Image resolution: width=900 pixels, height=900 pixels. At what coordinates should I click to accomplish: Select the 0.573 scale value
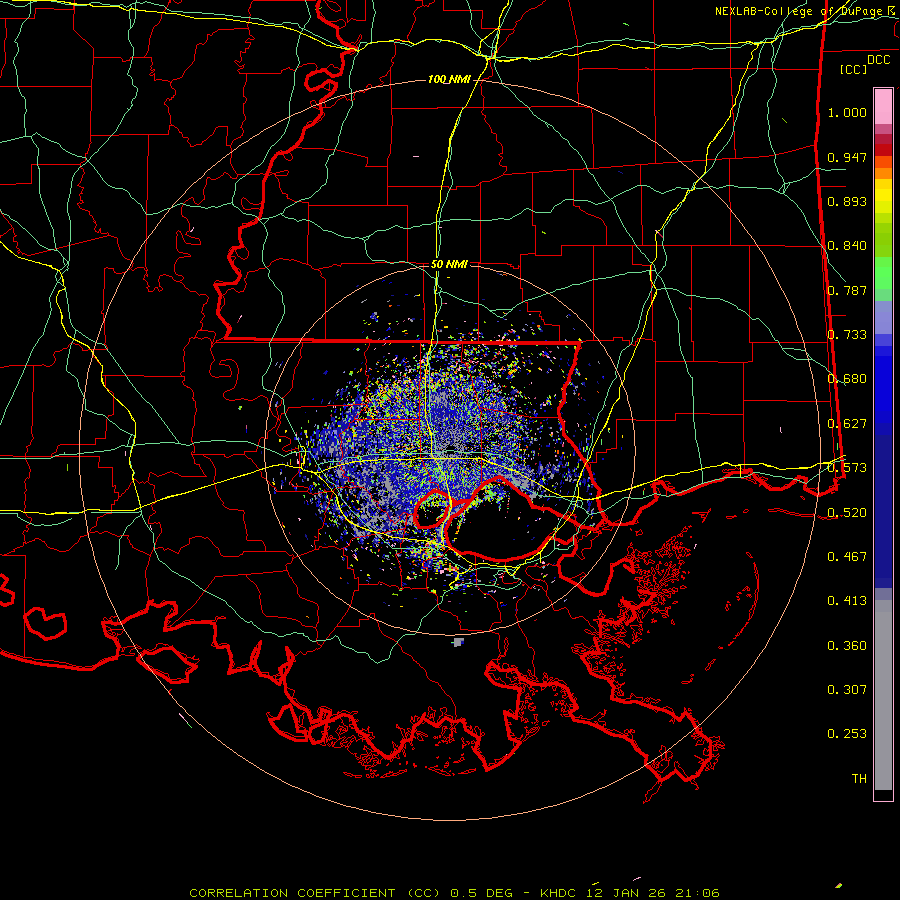point(847,468)
